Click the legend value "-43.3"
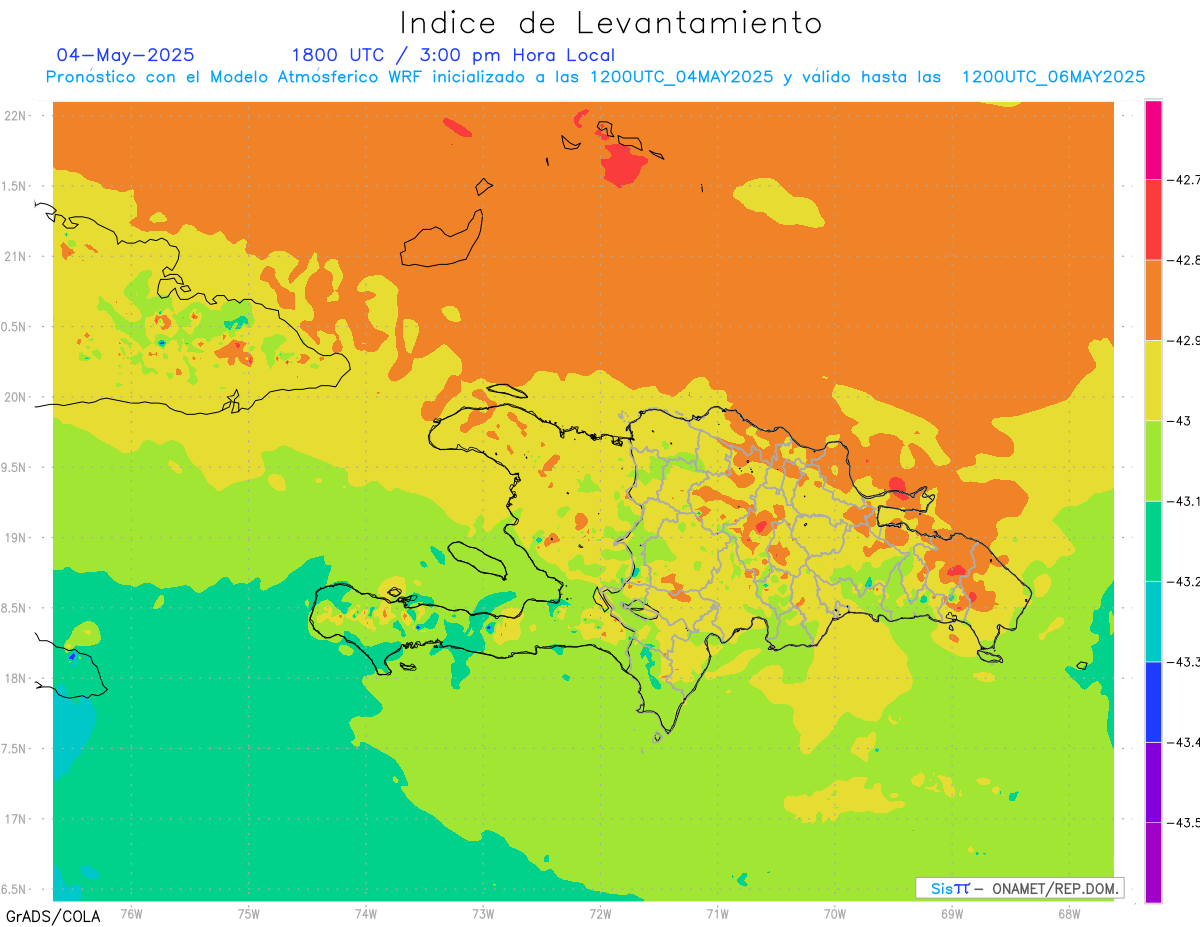 click(1183, 662)
